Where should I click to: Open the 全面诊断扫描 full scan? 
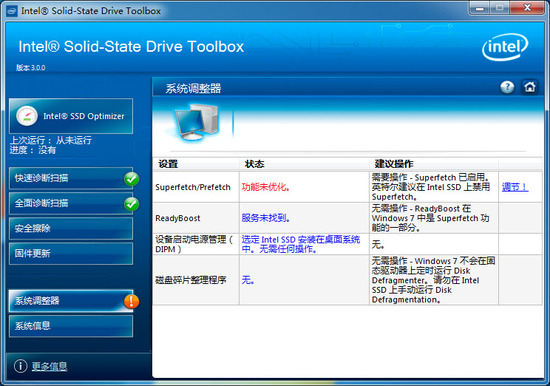(x=71, y=203)
